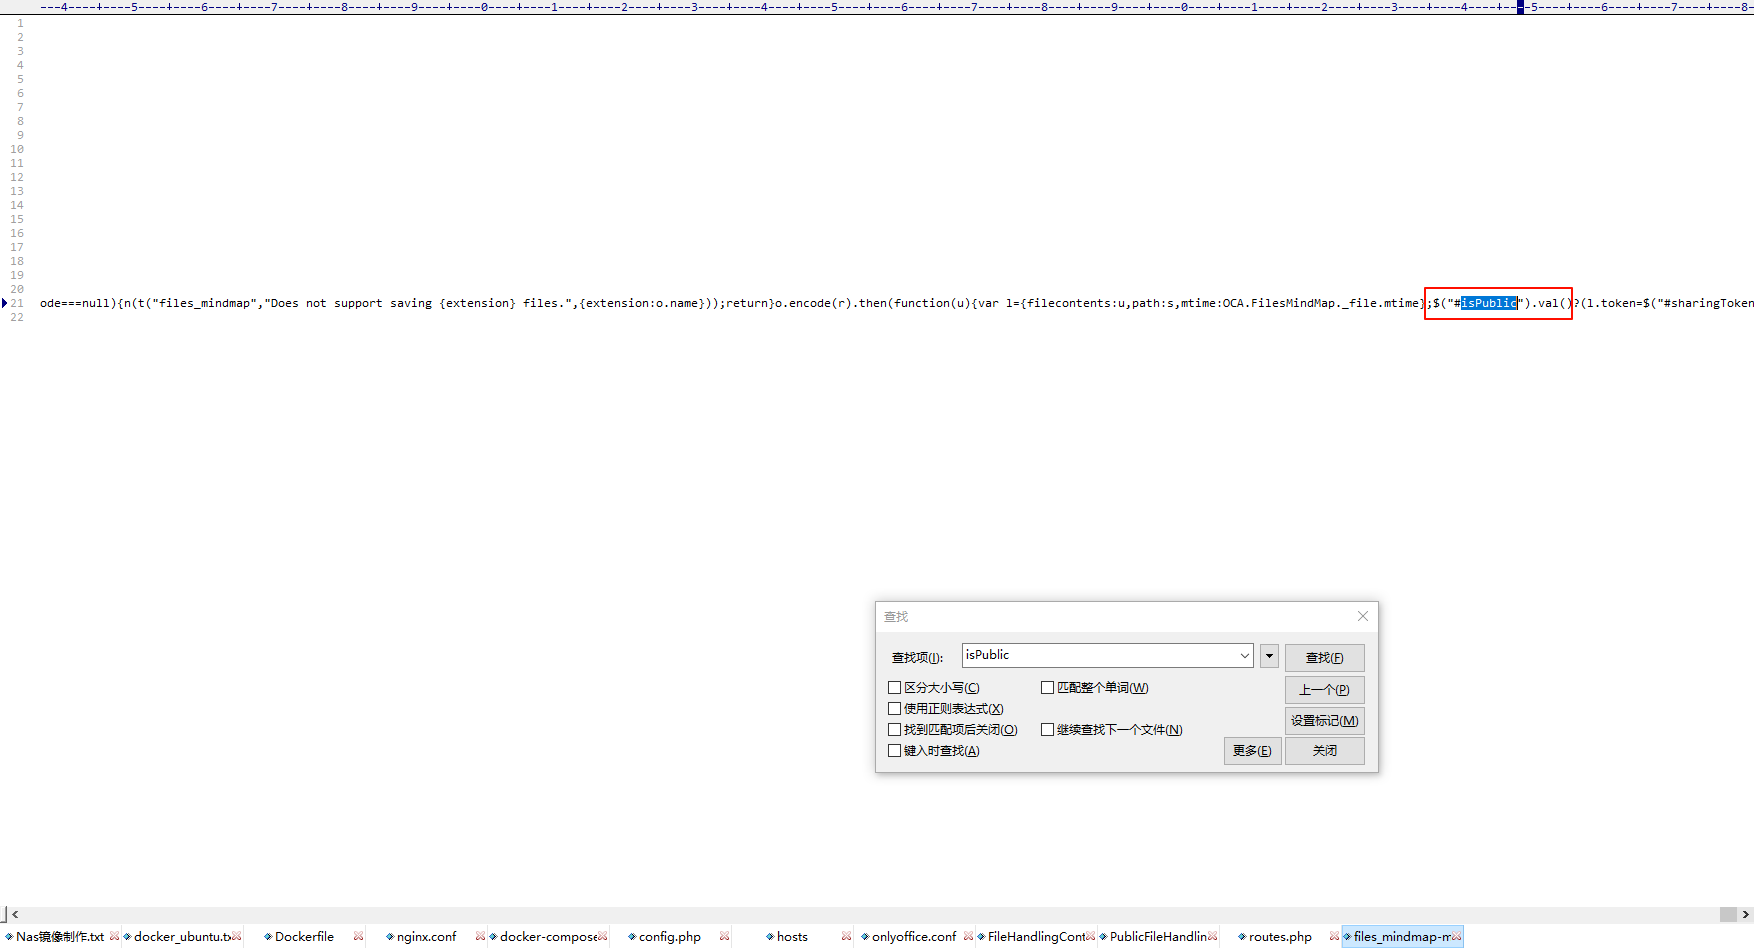Image resolution: width=1754 pixels, height=949 pixels.
Task: Close the routes.php tab with its X icon
Action: pyautogui.click(x=1335, y=937)
